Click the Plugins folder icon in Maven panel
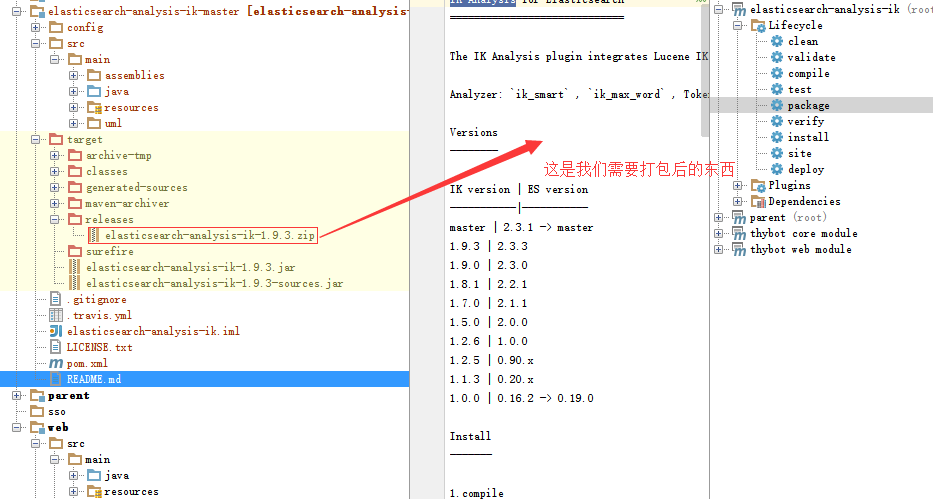 758,186
